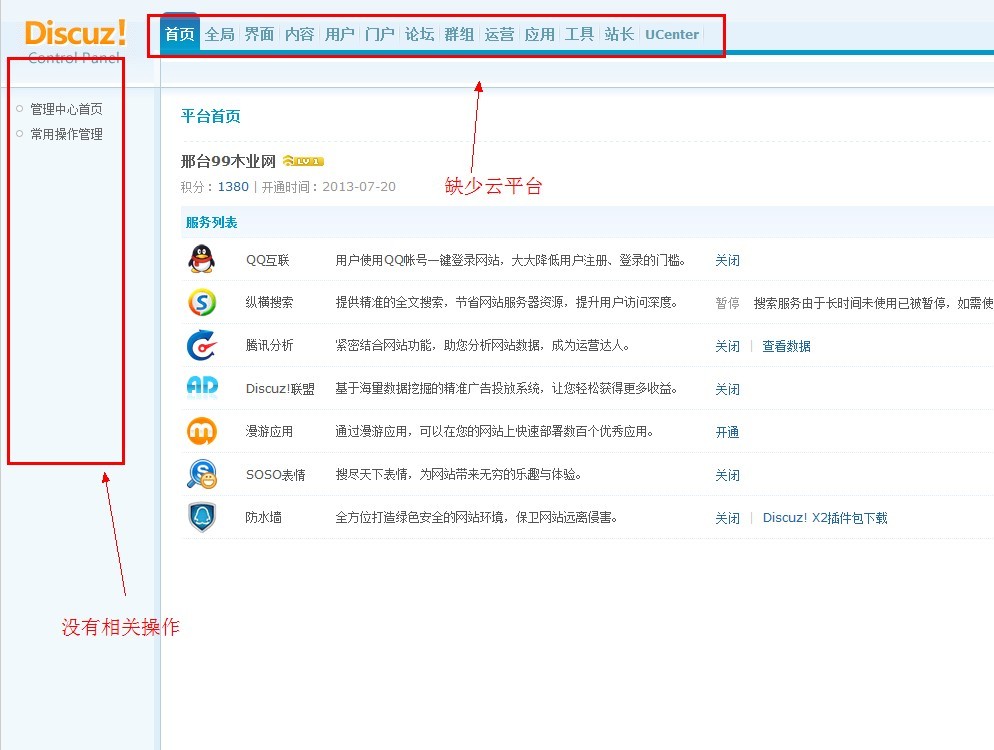Click the 漫游应用 orange icon
994x750 pixels.
[202, 431]
